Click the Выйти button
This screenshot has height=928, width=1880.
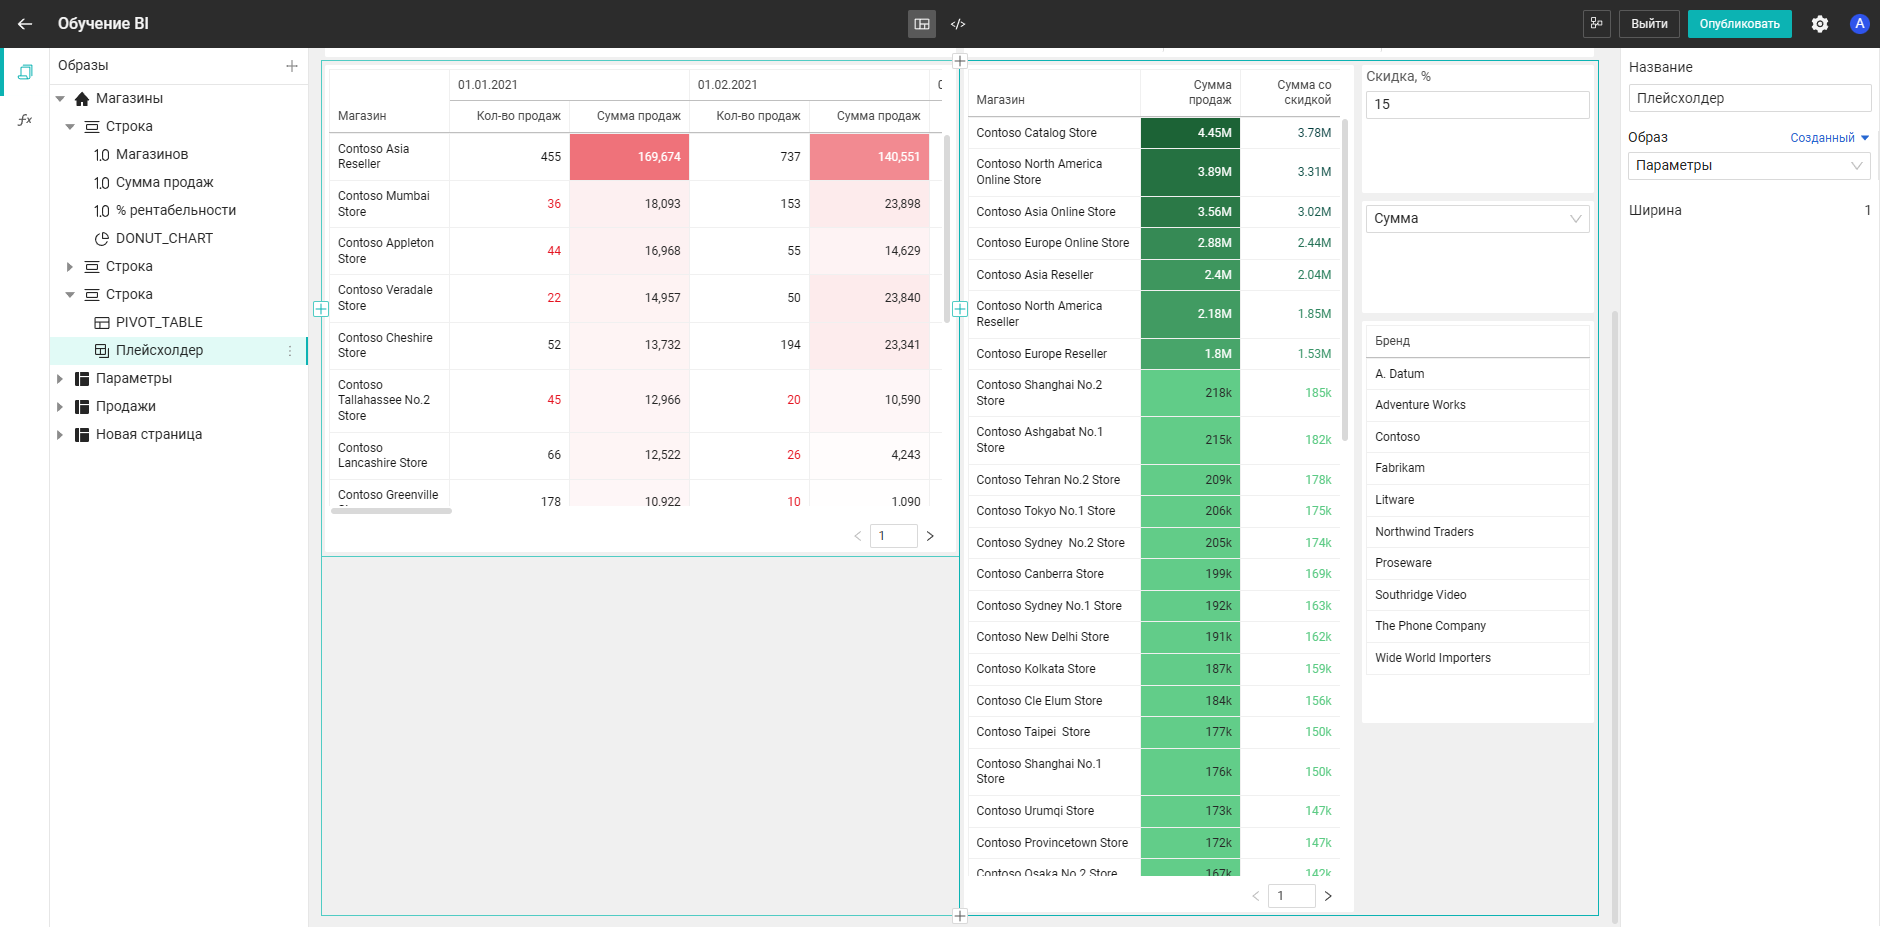tap(1649, 24)
